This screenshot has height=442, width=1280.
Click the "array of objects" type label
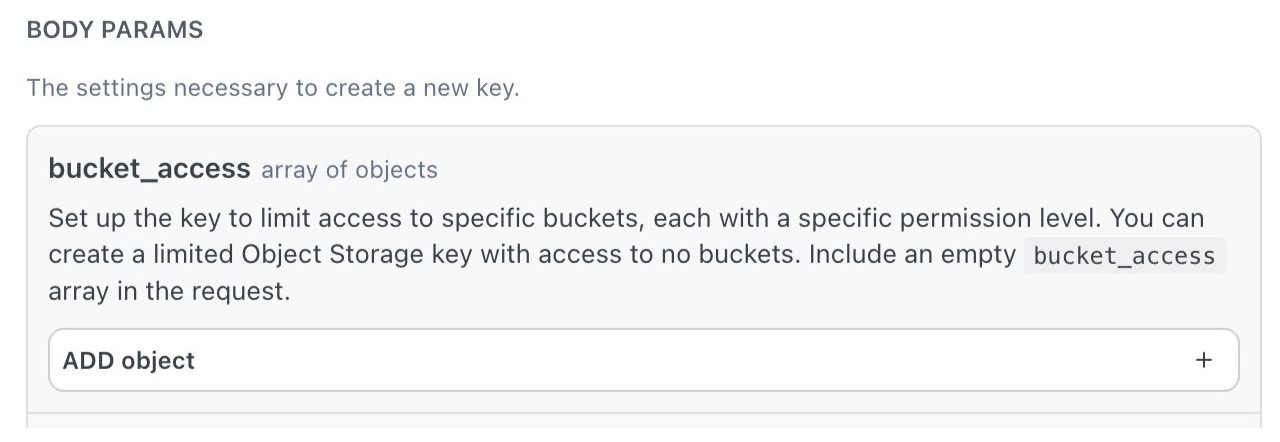click(349, 170)
